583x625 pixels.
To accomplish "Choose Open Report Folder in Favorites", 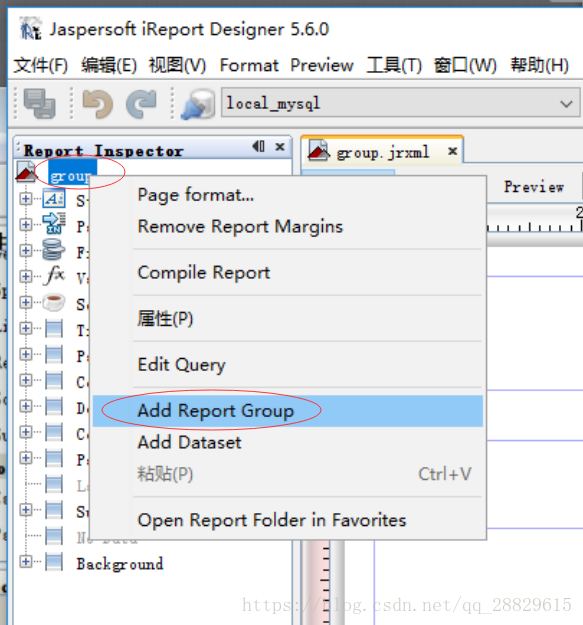I will (287, 520).
